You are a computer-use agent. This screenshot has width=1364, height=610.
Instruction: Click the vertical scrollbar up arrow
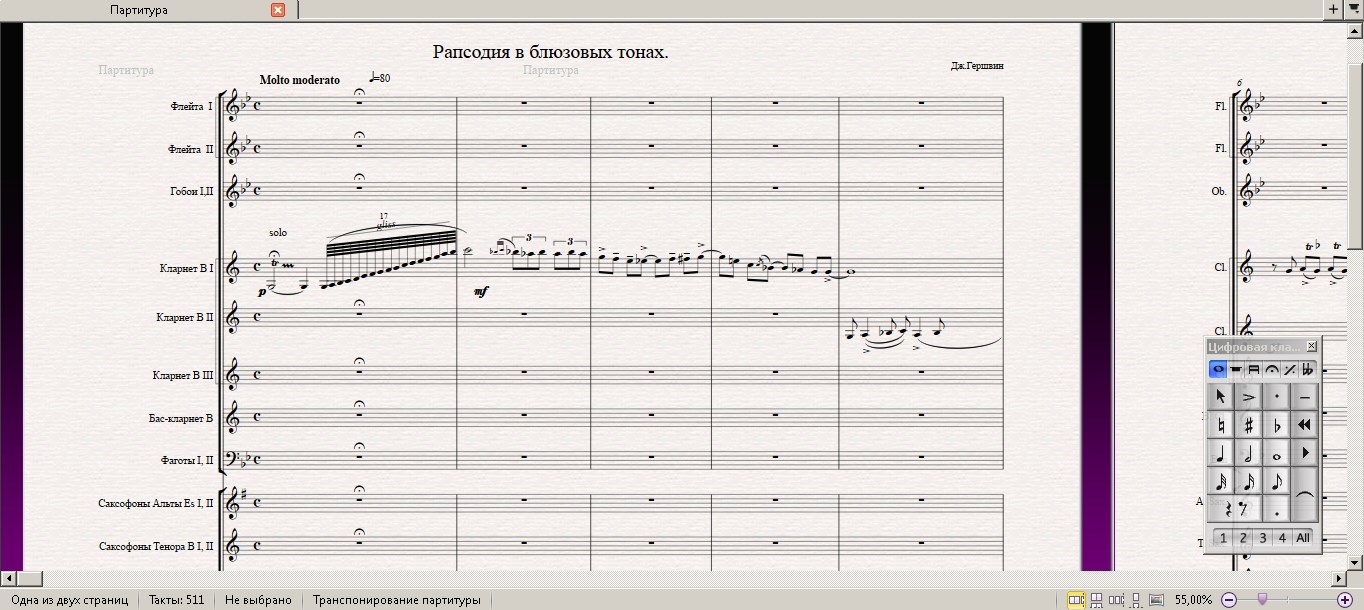[x=1356, y=29]
